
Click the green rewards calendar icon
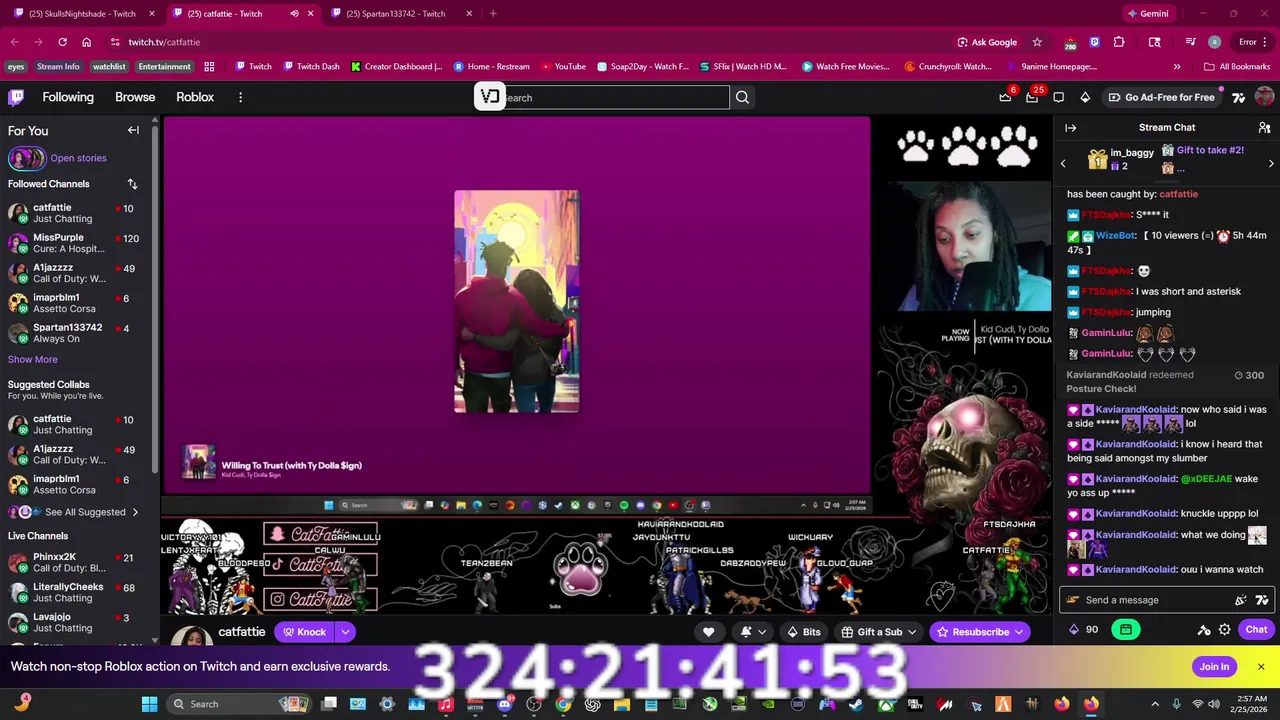pos(1126,630)
